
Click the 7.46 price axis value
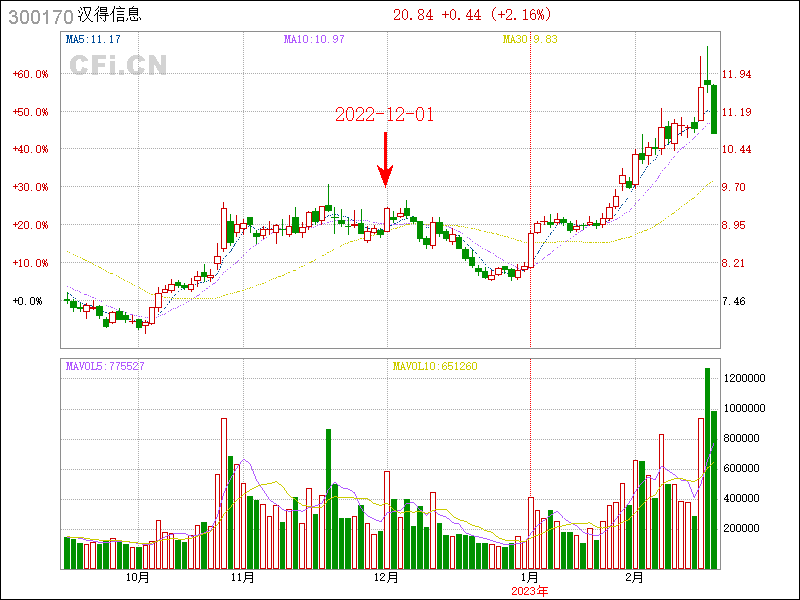point(734,302)
